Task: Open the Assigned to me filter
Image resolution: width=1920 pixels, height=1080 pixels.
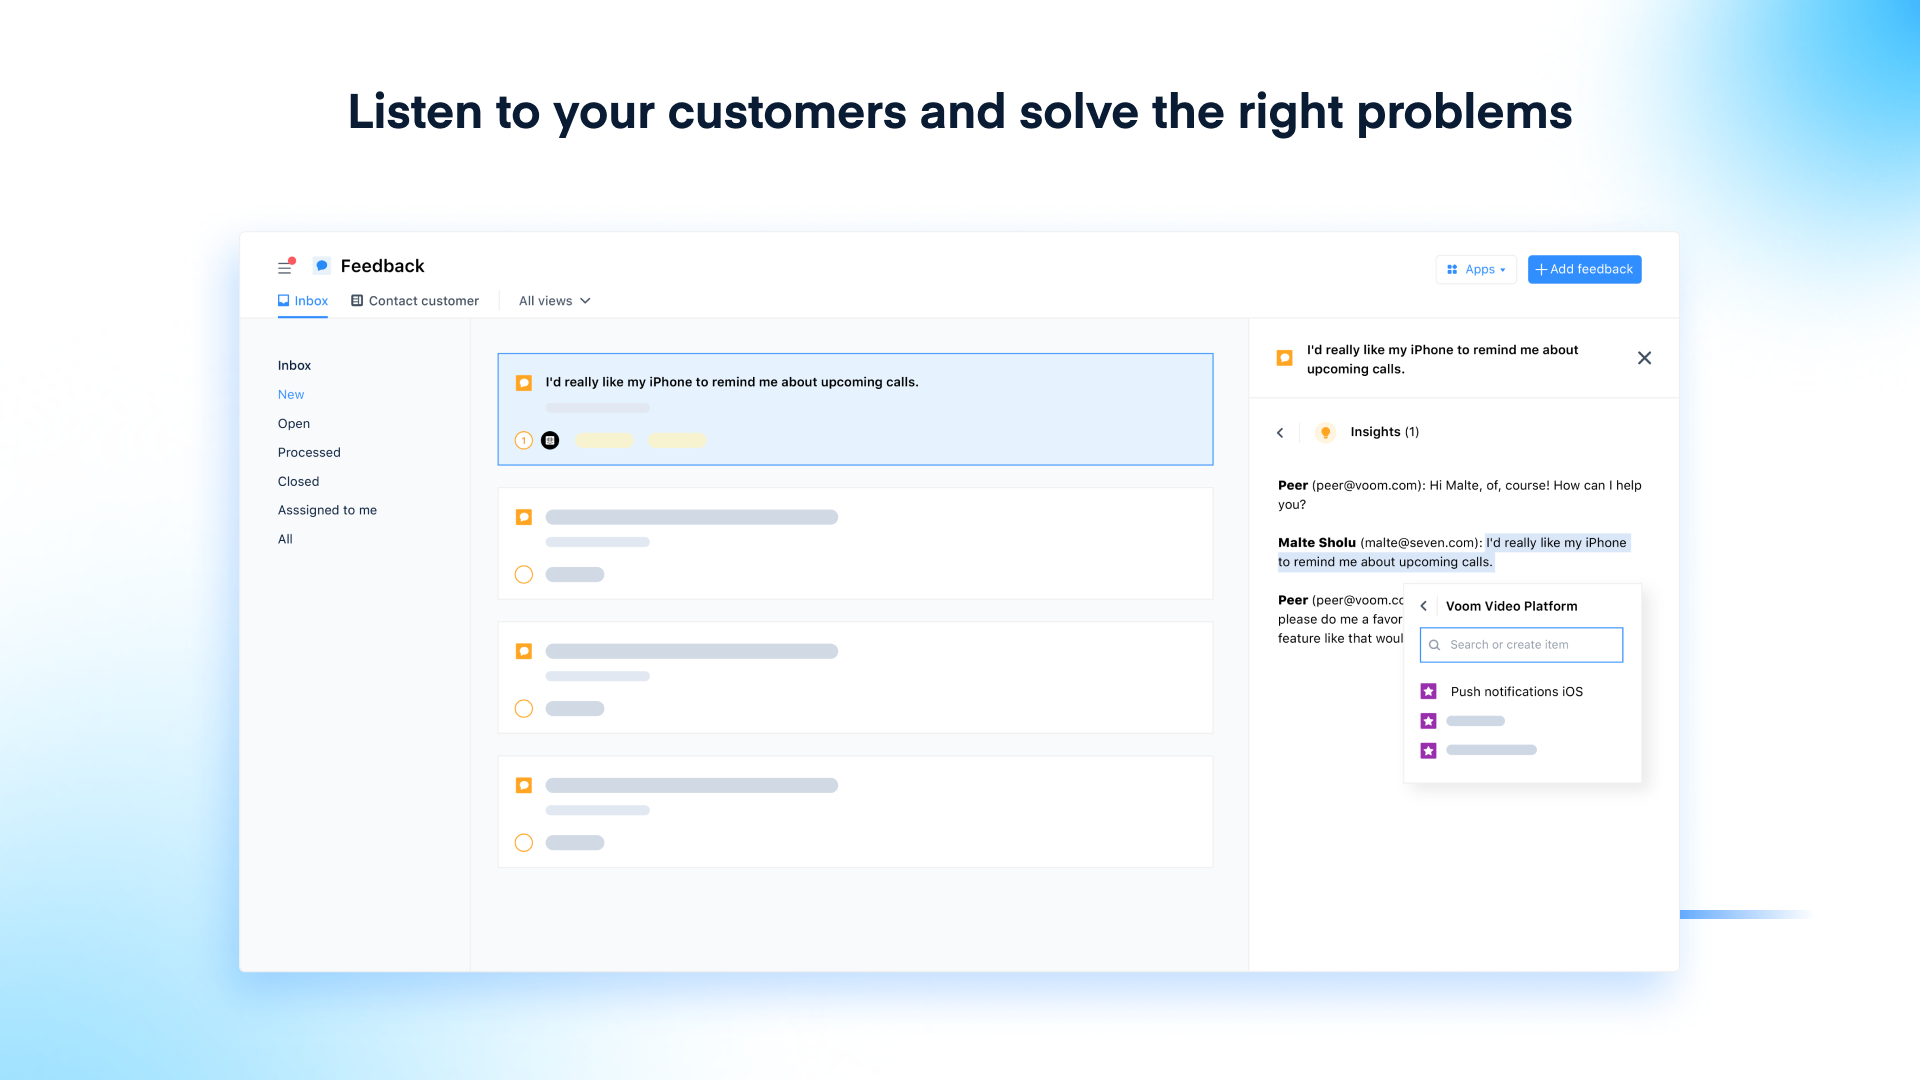Action: click(x=327, y=510)
